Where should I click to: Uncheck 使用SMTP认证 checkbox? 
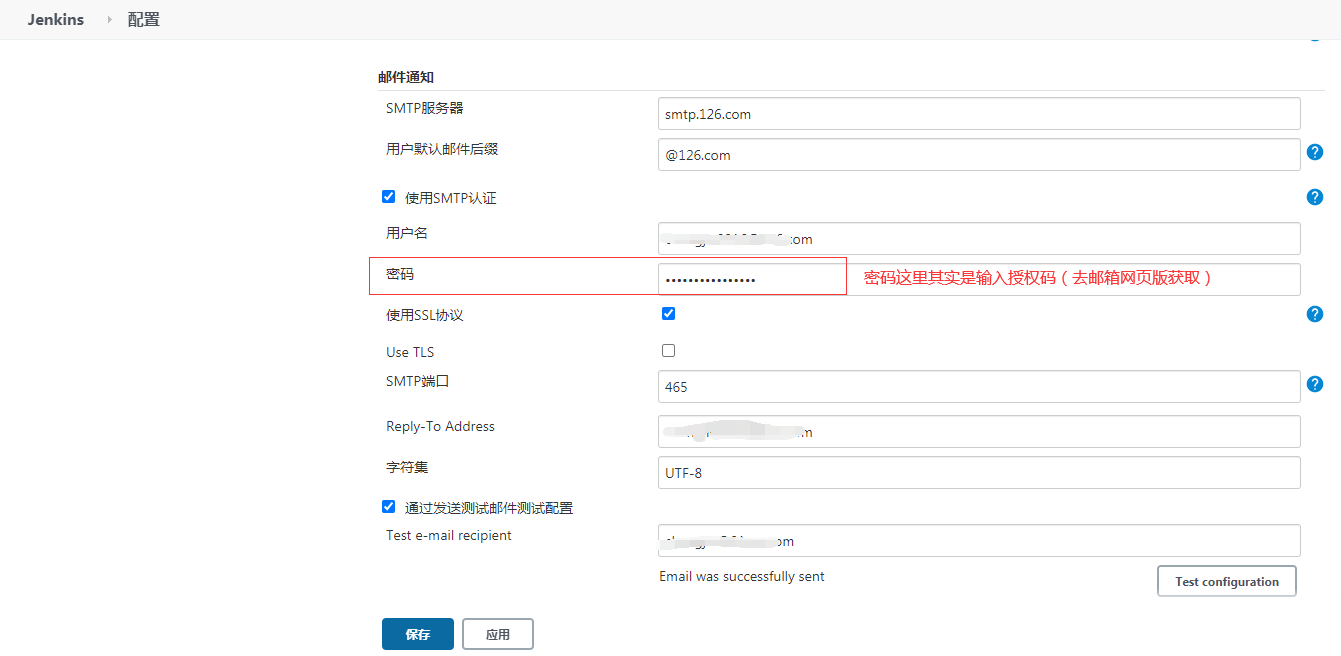click(388, 196)
